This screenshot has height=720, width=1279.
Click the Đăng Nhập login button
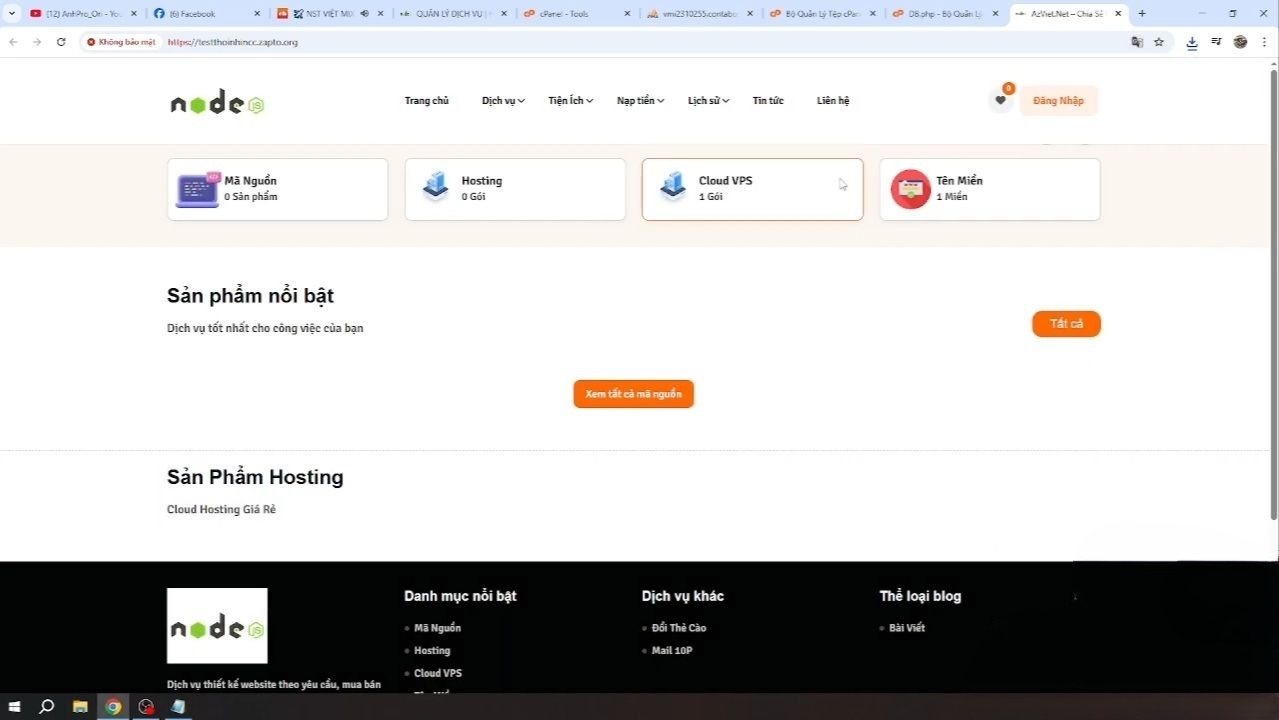tap(1058, 101)
